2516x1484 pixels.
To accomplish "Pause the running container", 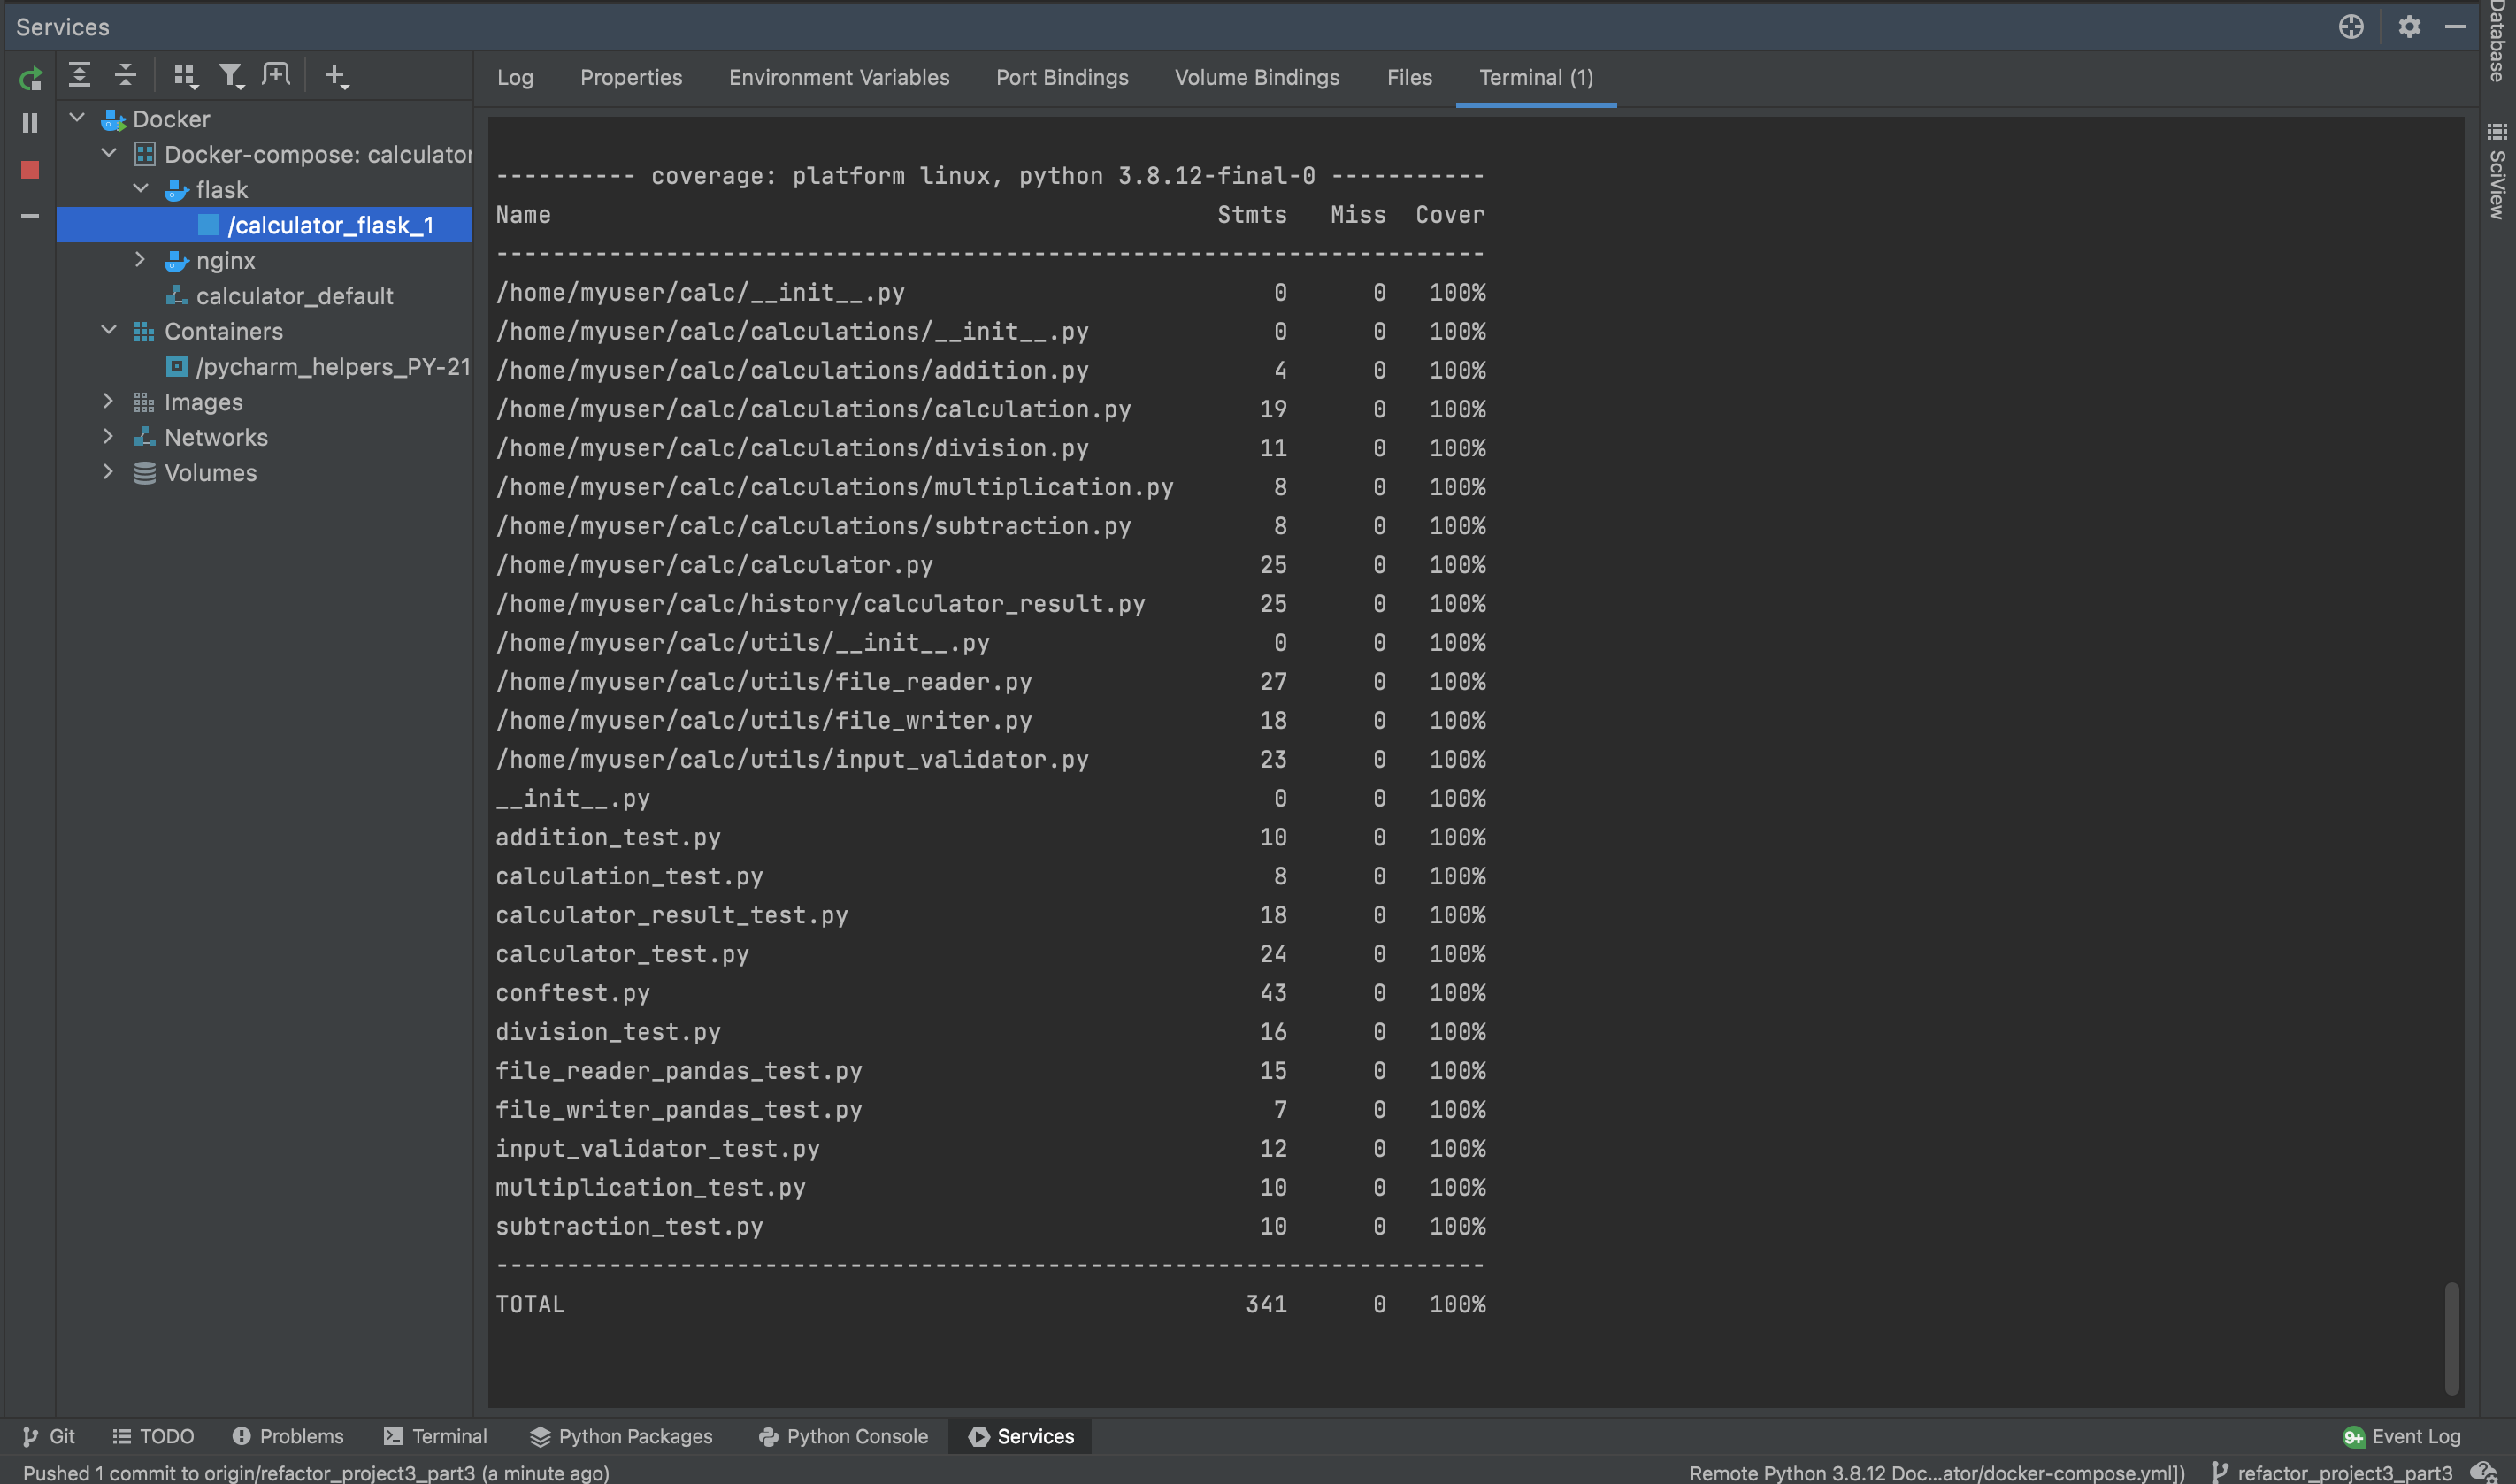I will point(29,122).
